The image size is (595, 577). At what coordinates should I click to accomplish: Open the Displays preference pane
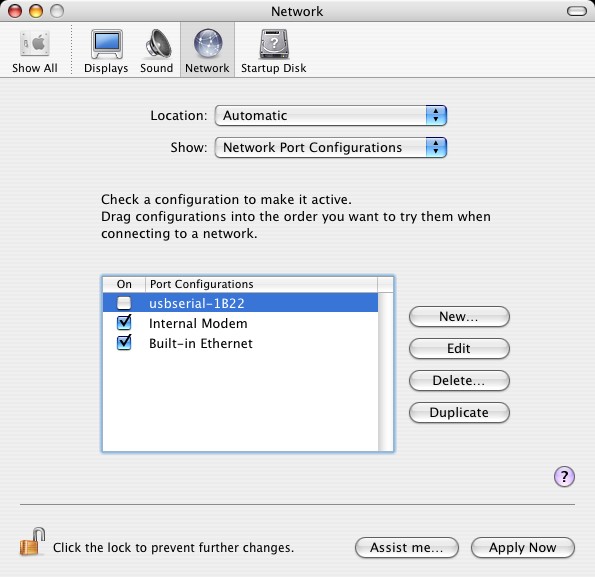[x=106, y=44]
